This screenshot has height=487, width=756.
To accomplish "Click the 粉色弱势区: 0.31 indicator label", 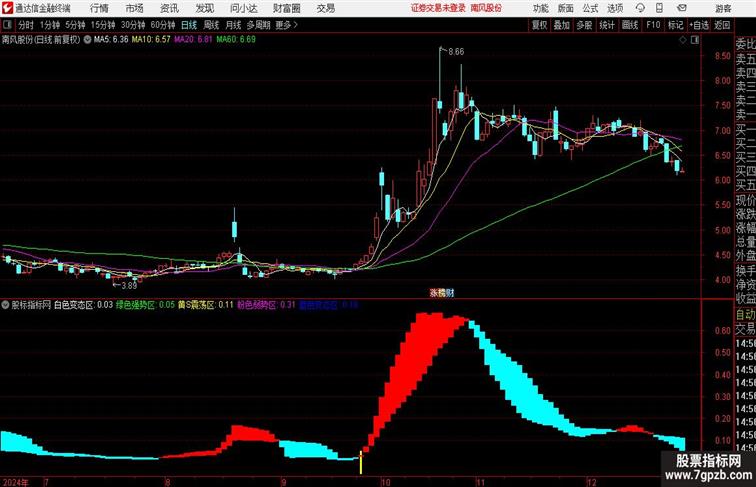I will coord(266,305).
